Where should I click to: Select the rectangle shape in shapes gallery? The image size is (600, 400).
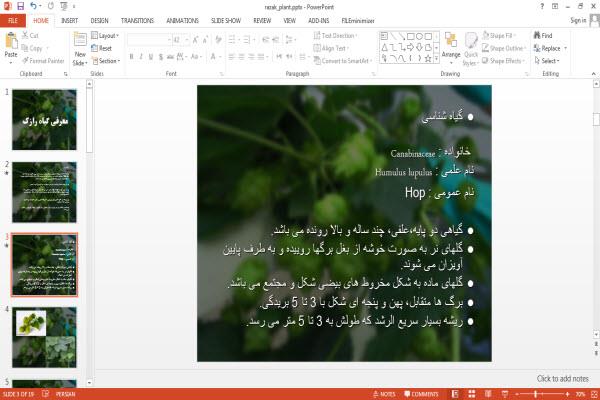click(x=411, y=36)
